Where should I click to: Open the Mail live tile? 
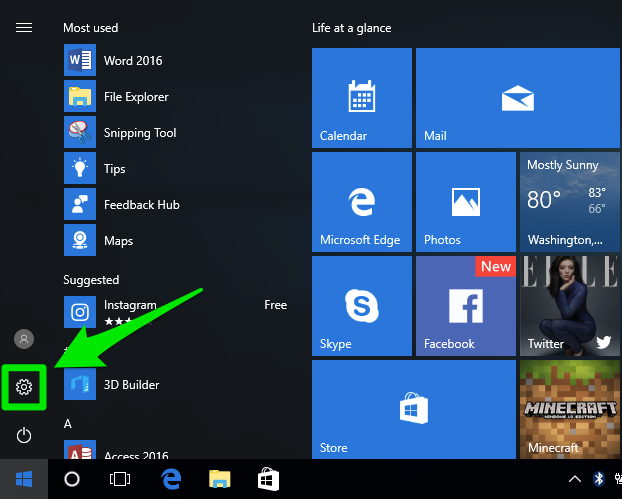[518, 98]
